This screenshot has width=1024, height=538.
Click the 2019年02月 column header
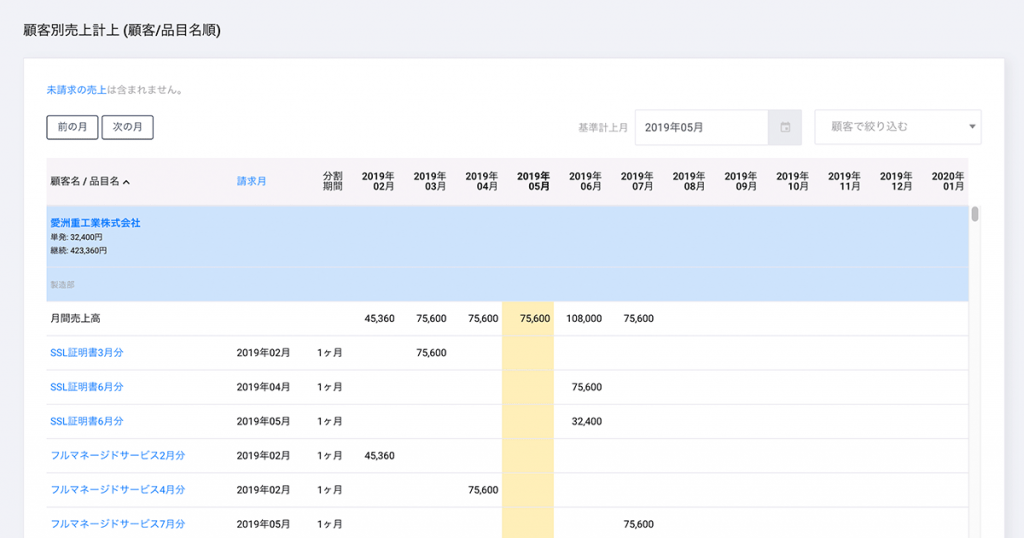[378, 182]
